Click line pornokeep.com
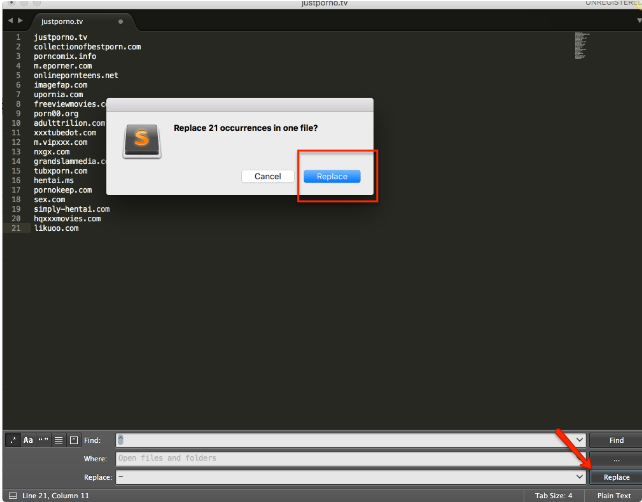 tap(63, 190)
